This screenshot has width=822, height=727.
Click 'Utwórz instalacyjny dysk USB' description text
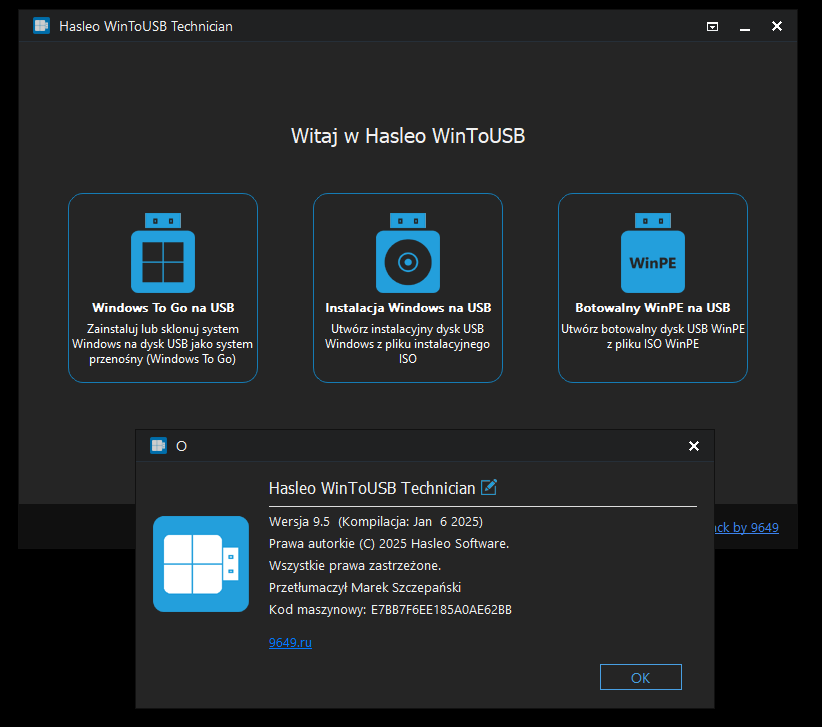coord(407,344)
